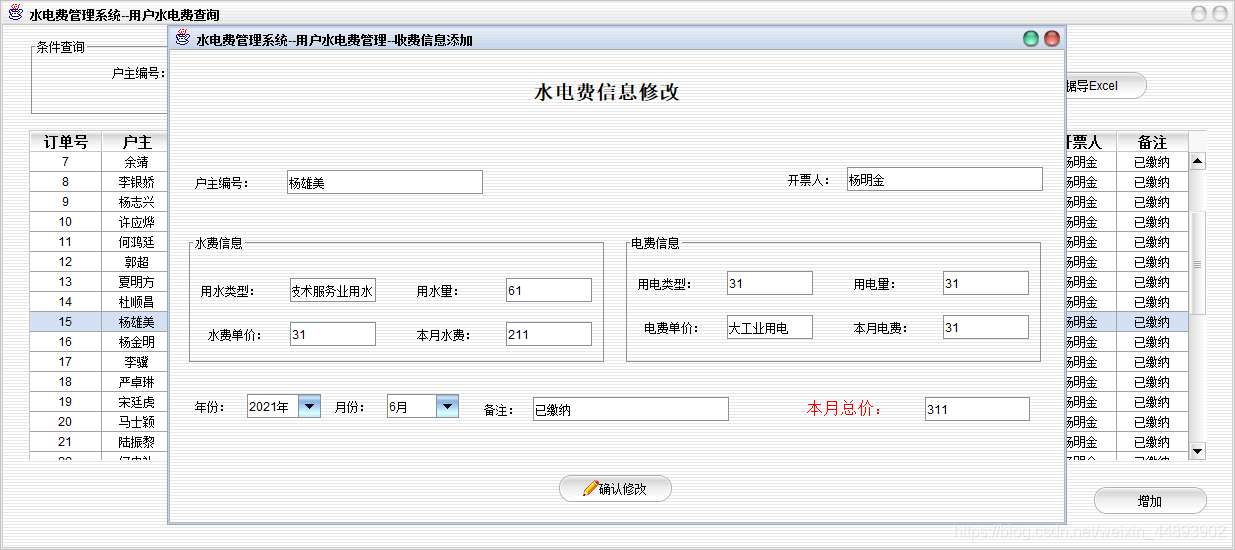Select the table row for 杨金明
This screenshot has height=550, width=1235.
pos(99,342)
